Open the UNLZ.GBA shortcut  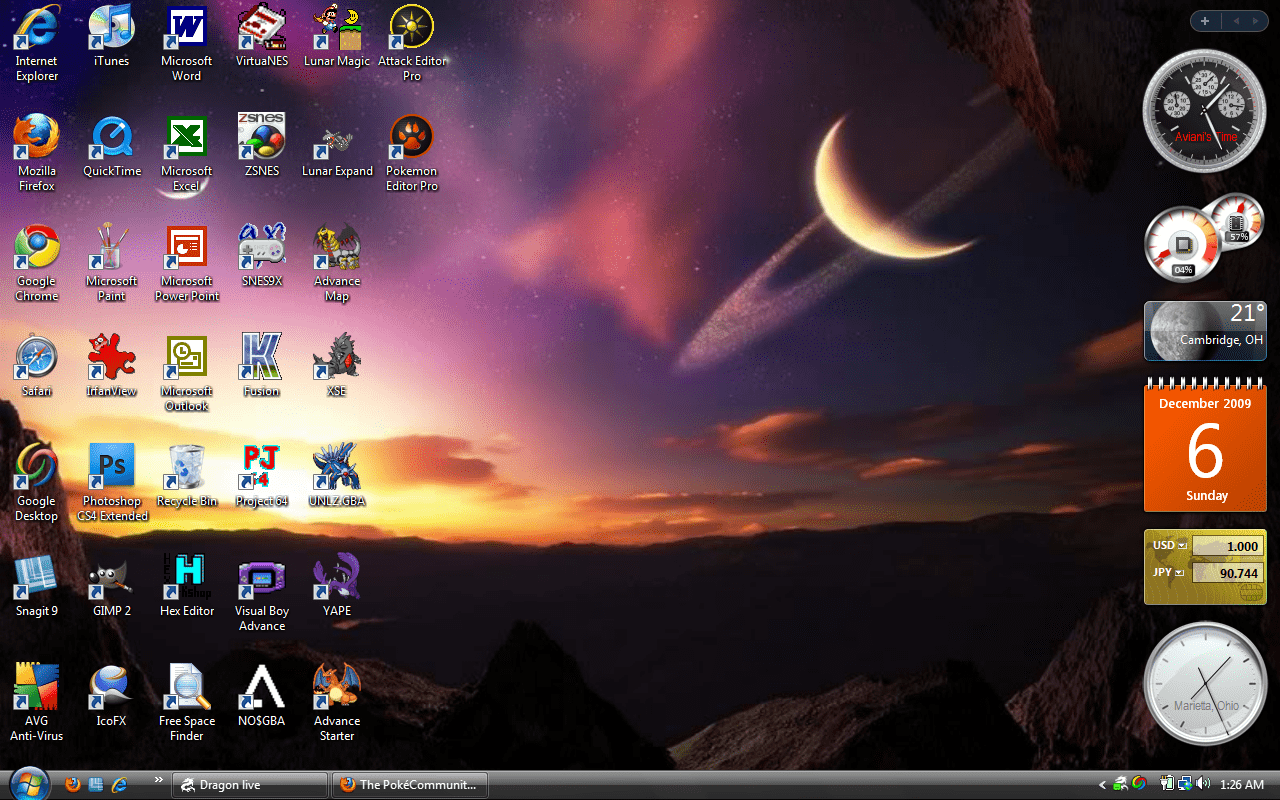337,476
